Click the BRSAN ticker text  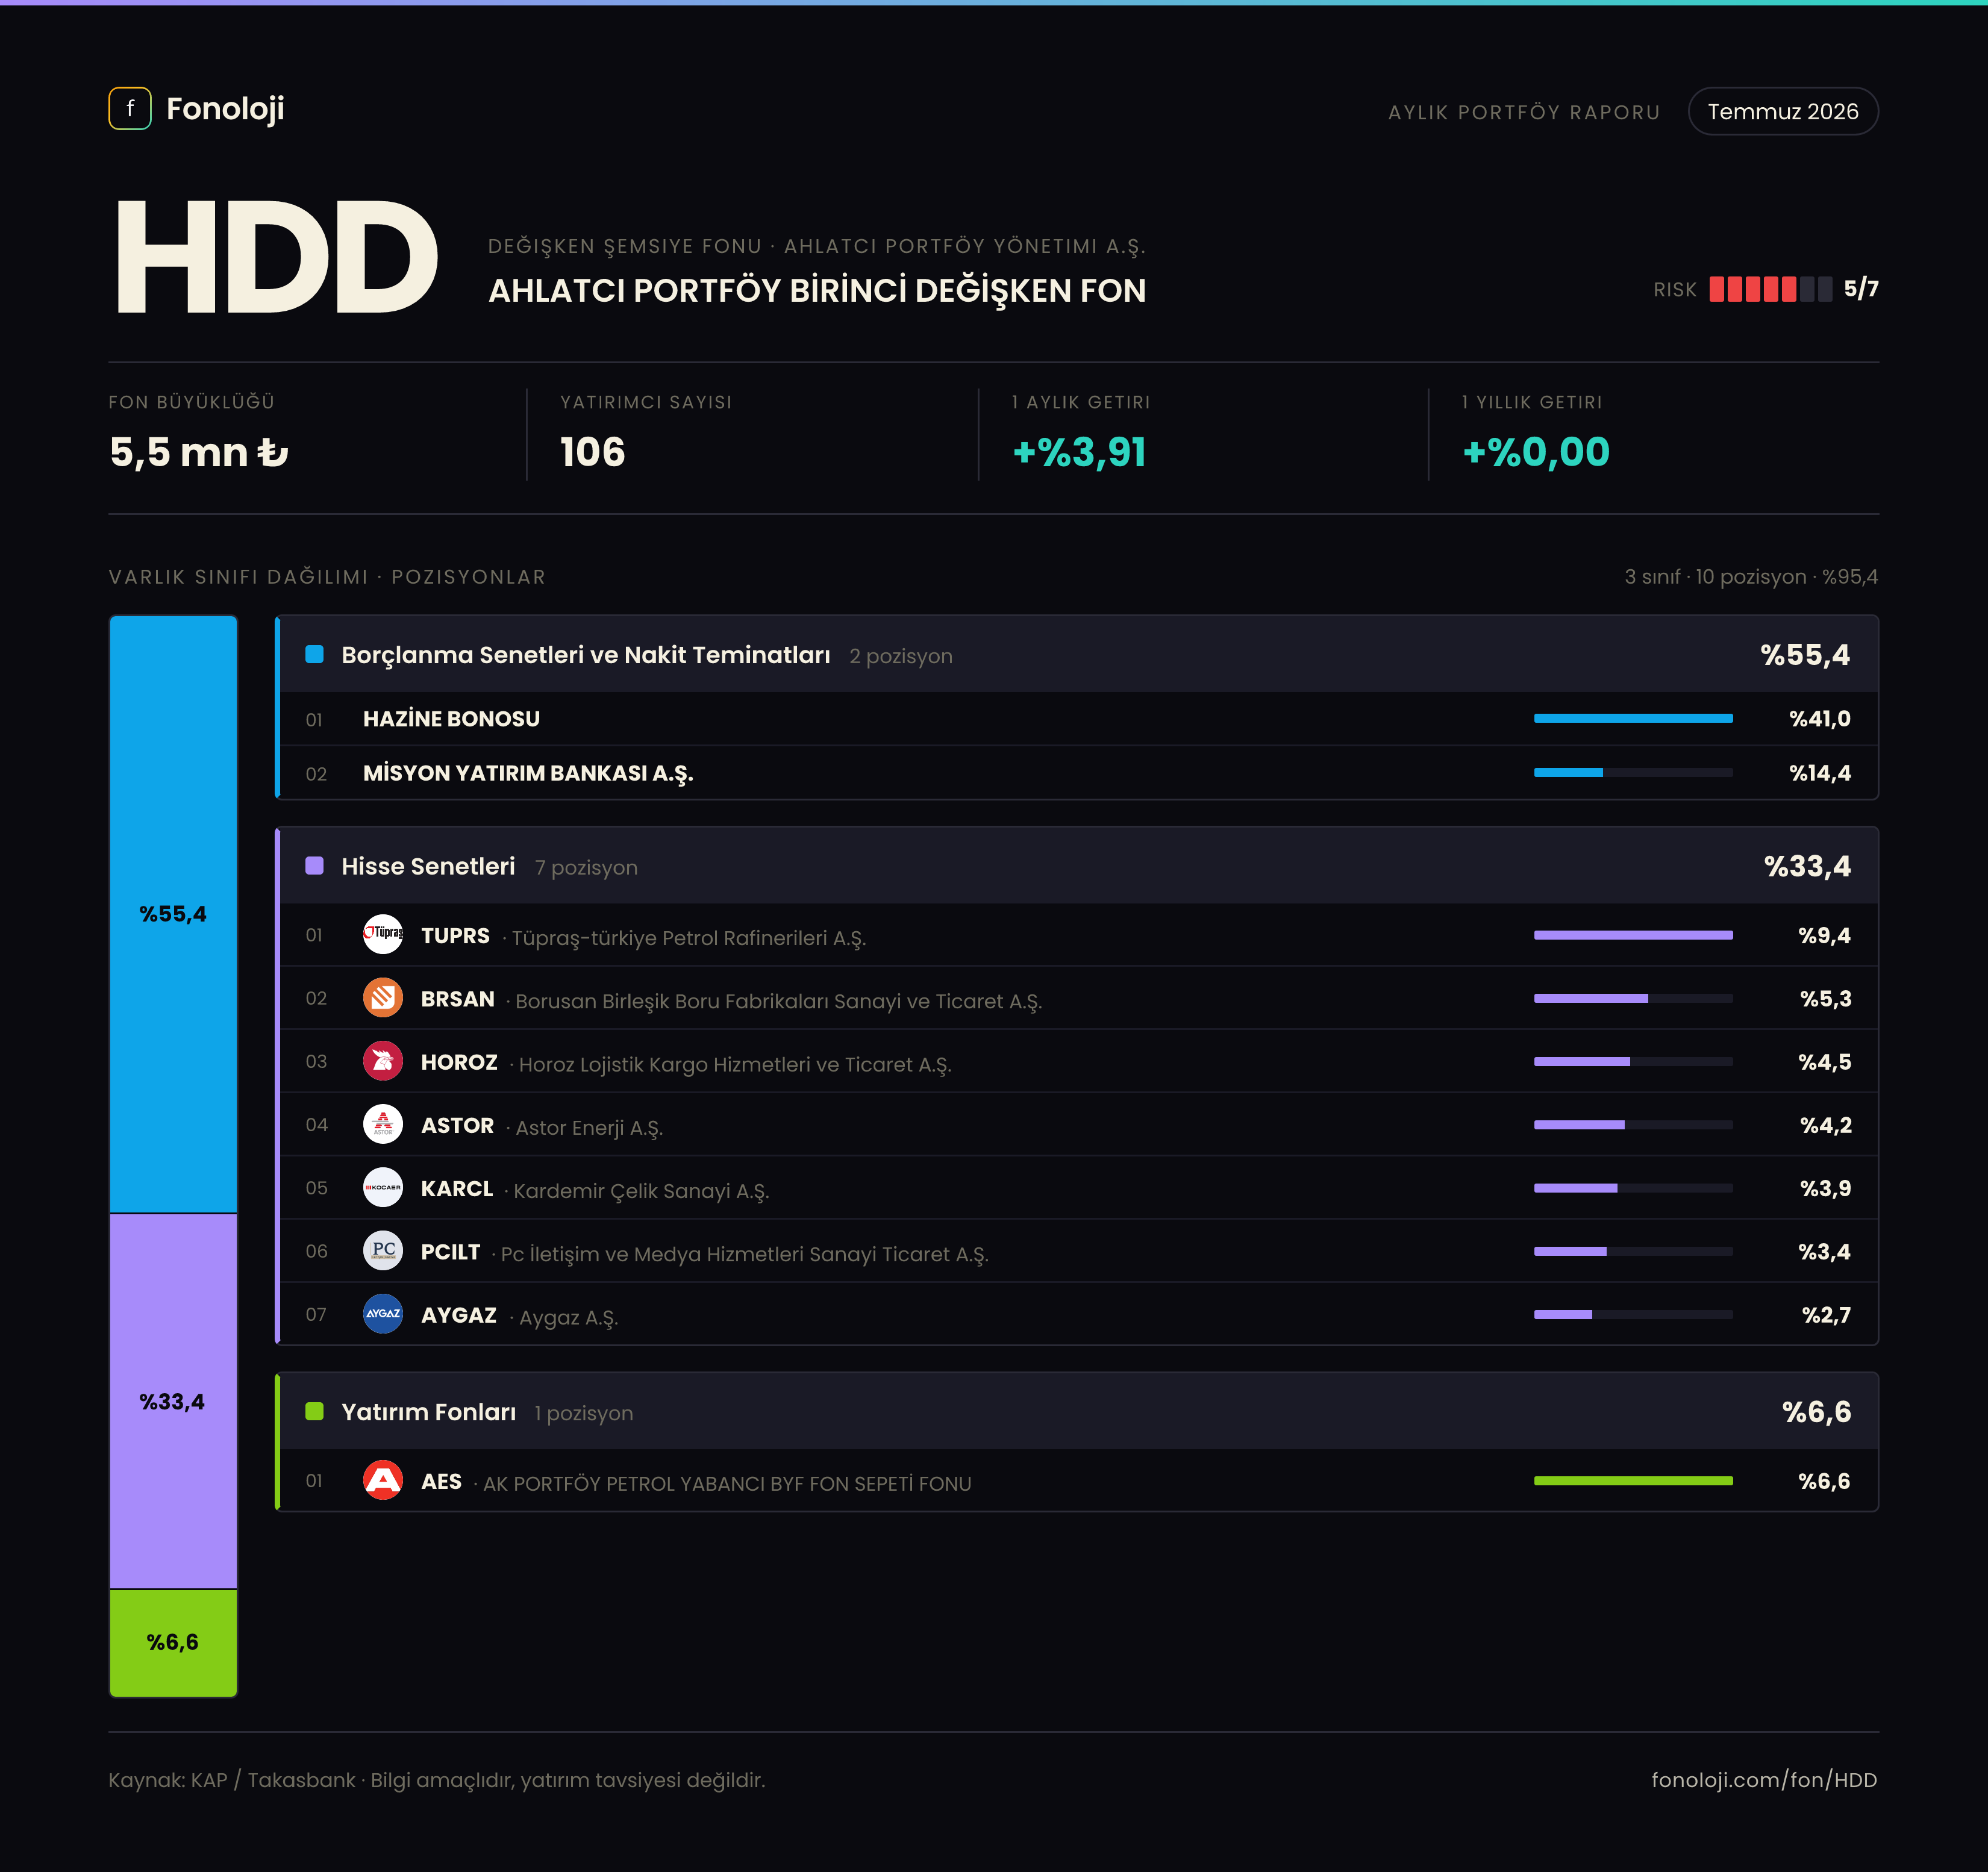click(458, 999)
